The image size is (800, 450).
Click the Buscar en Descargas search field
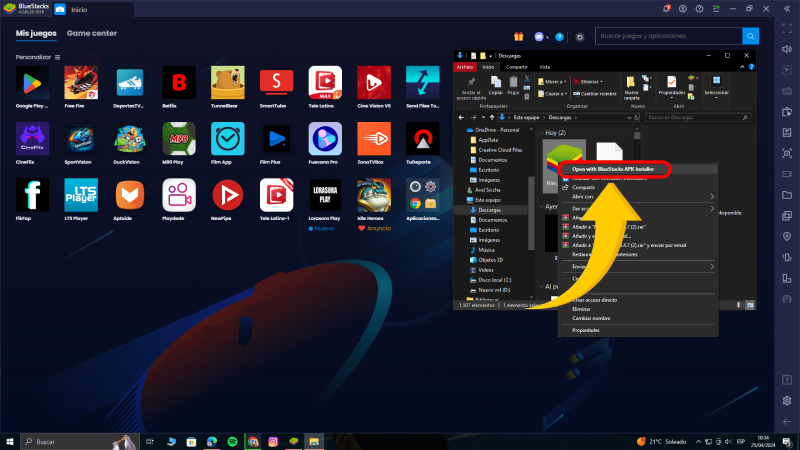(697, 117)
